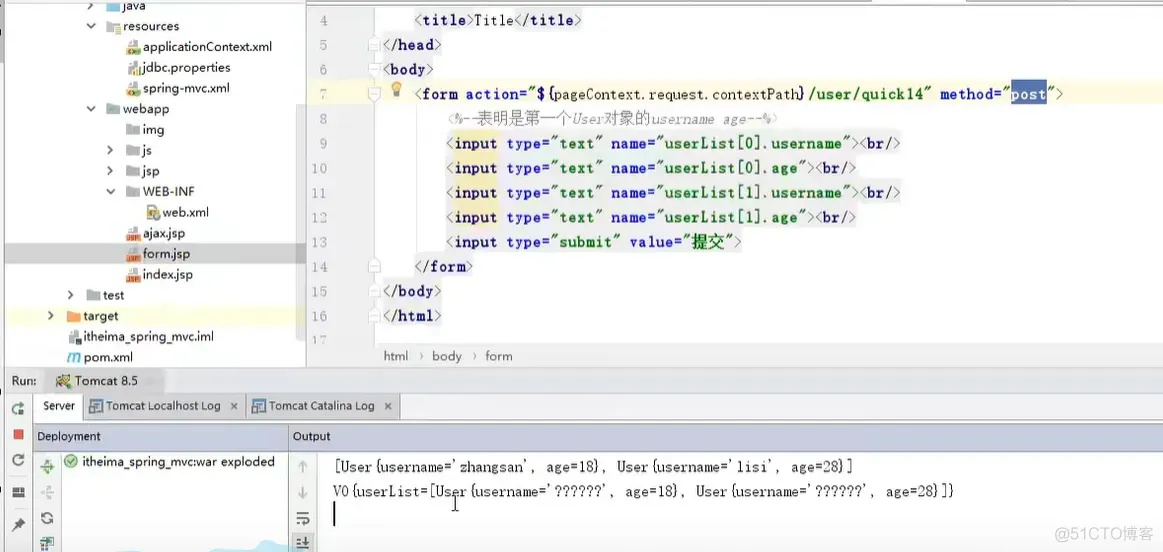Click the scroll up arrow in Output
Viewport: 1163px width, 552px height.
click(x=303, y=467)
